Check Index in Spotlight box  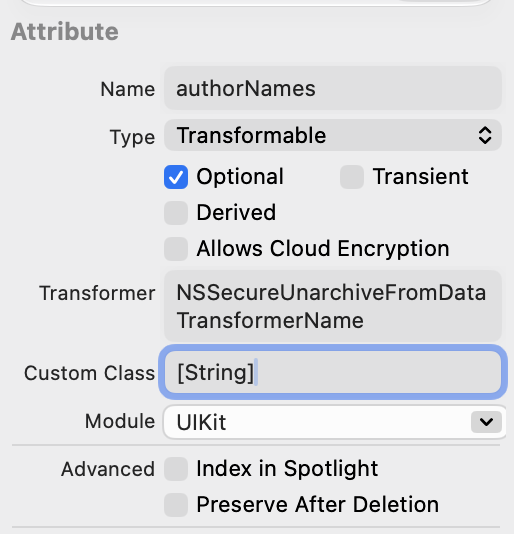[176, 469]
